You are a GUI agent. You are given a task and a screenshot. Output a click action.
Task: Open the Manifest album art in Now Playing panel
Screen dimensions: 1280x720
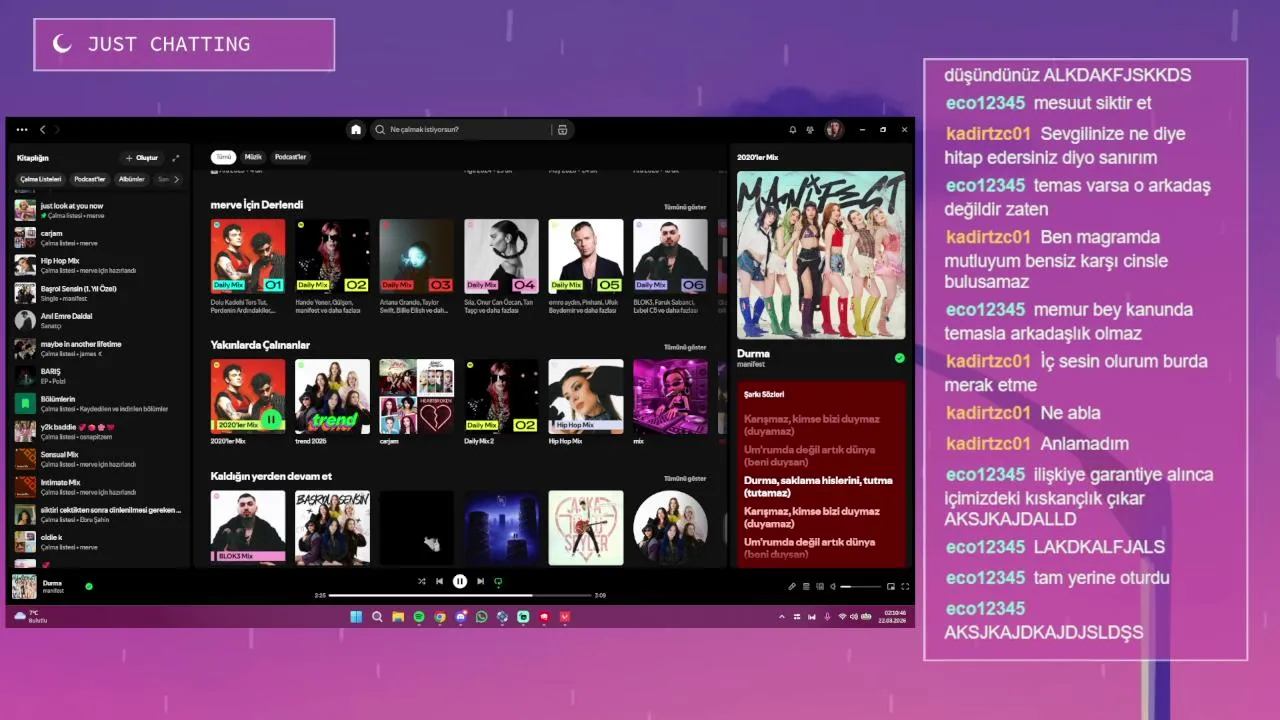[821, 255]
